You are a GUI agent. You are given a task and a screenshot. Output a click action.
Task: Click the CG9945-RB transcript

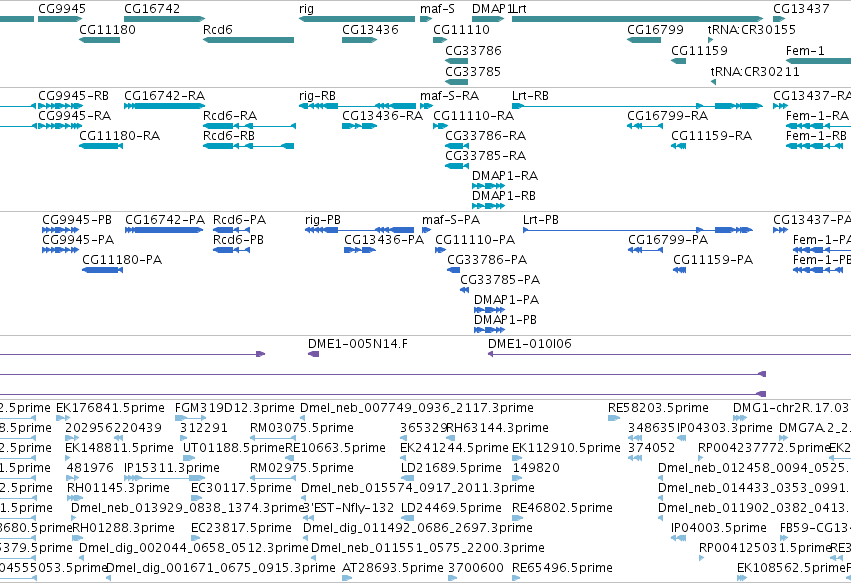click(x=60, y=106)
